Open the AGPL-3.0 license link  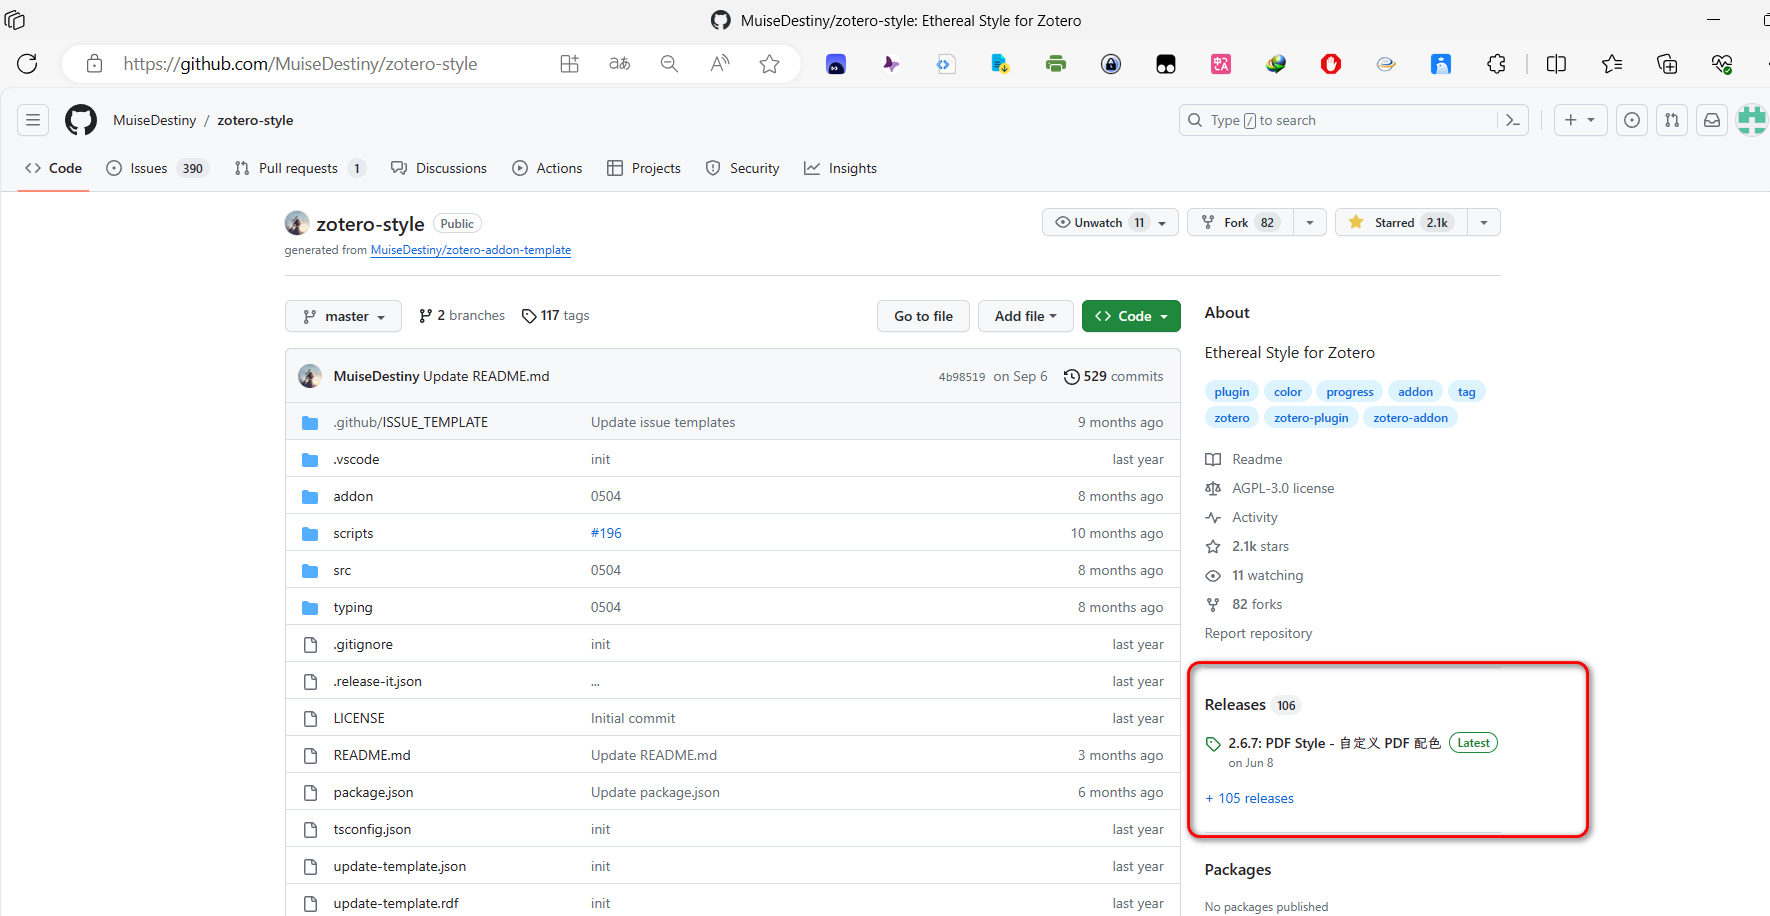tap(1283, 488)
